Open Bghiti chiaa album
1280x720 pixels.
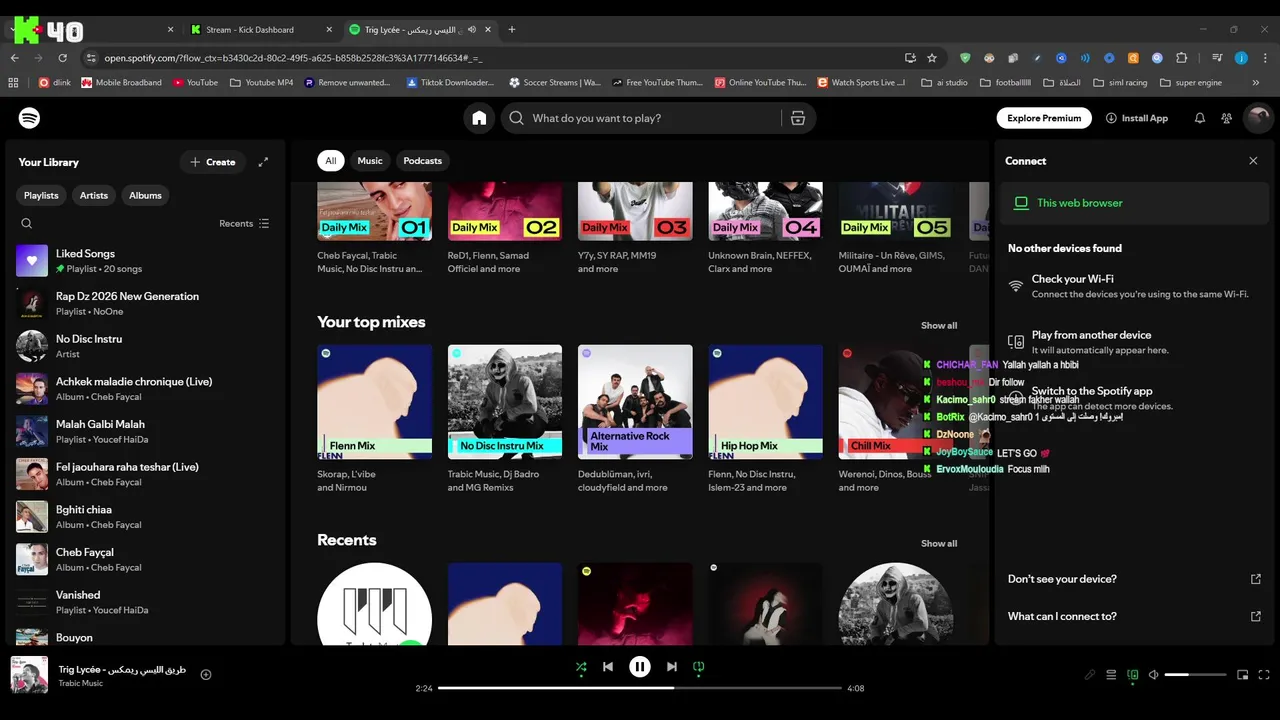point(144,517)
